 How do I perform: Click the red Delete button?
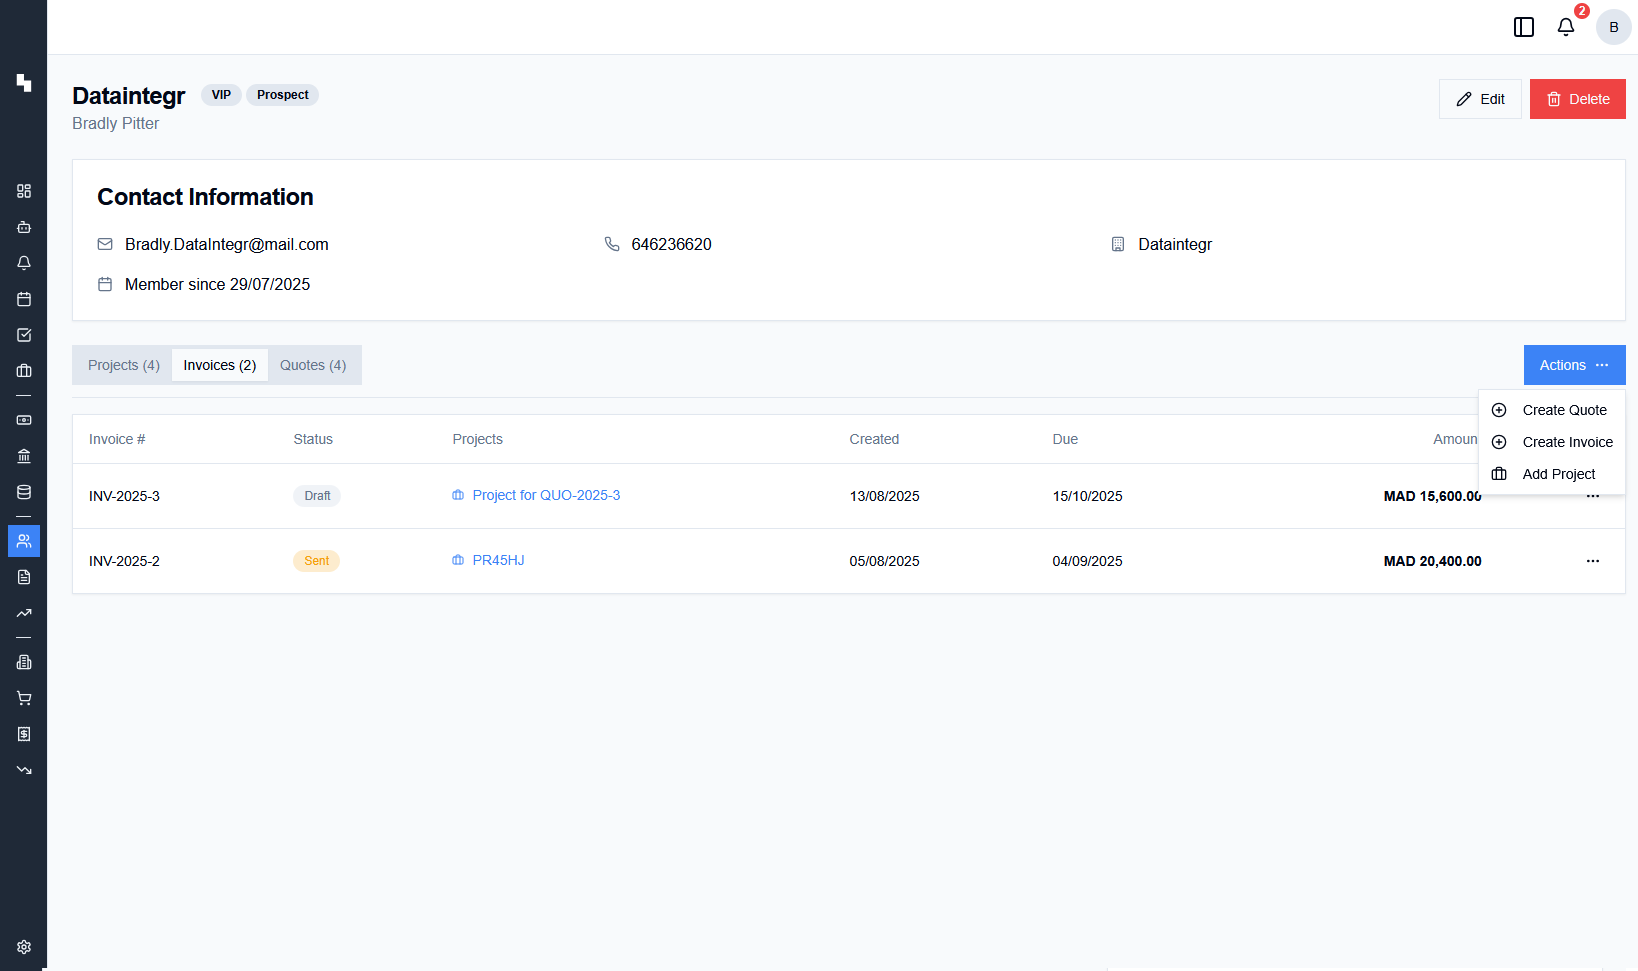(x=1577, y=99)
